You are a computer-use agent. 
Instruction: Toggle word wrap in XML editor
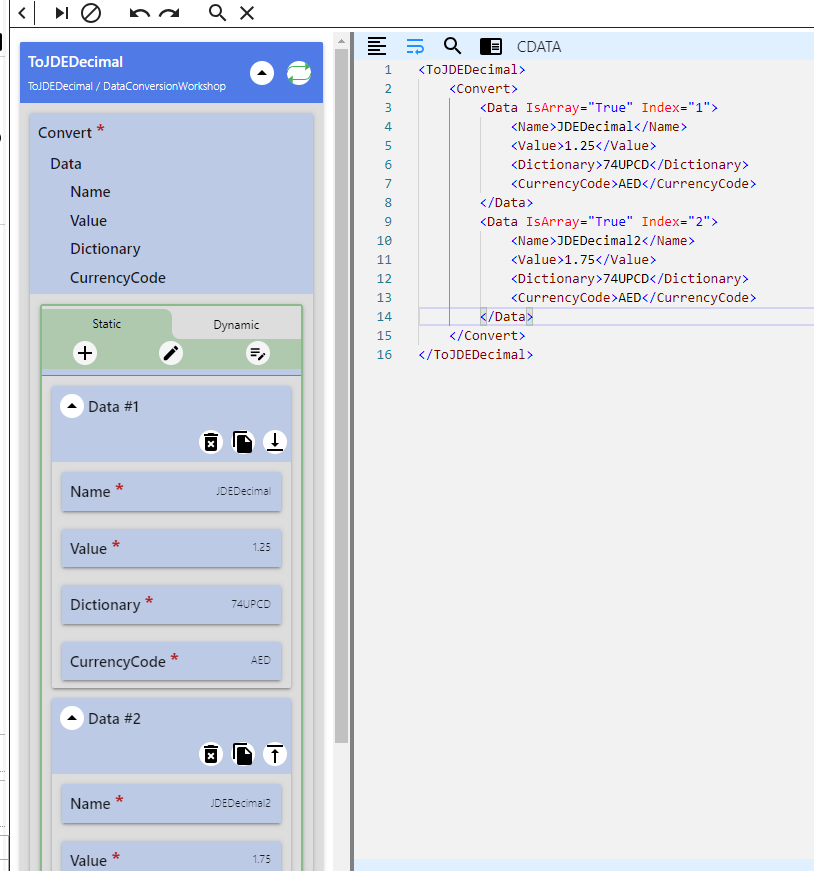[415, 46]
